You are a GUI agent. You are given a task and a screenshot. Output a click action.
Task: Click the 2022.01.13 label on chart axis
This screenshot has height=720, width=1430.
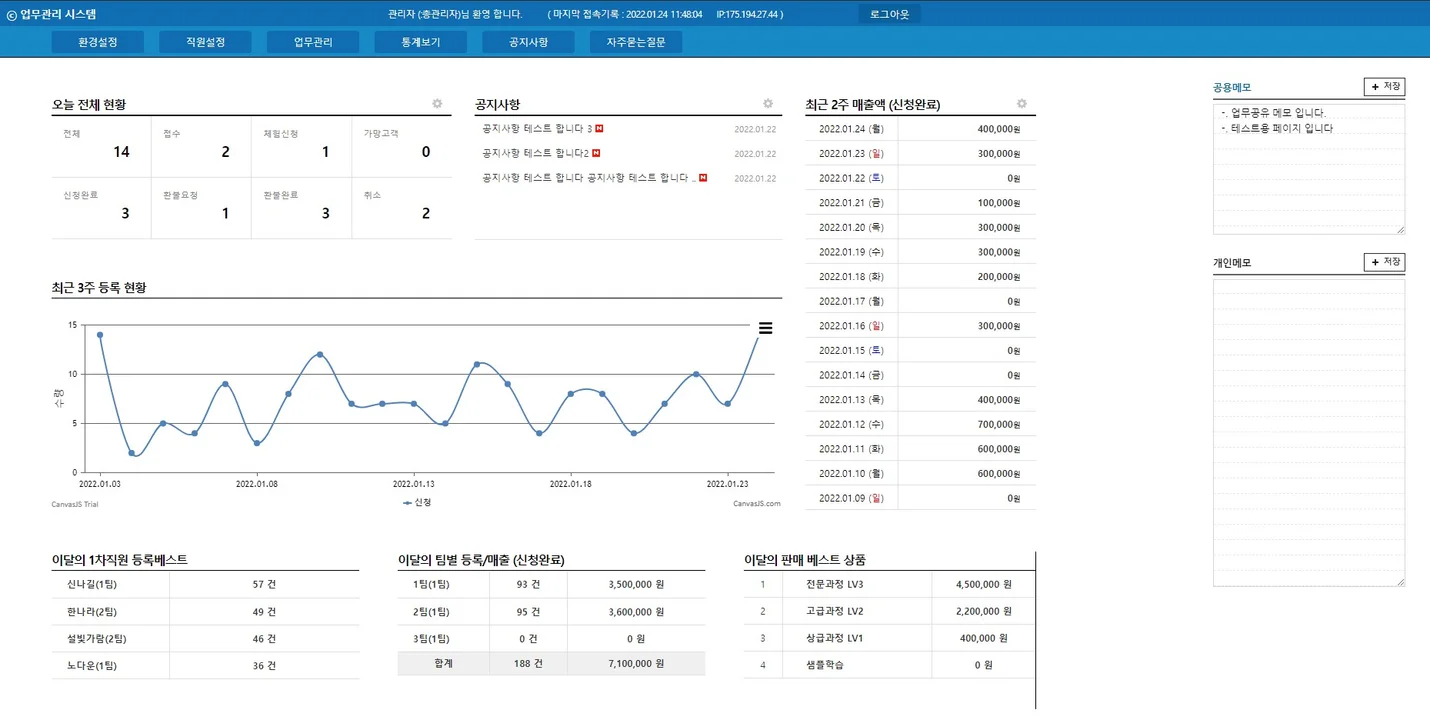414,483
